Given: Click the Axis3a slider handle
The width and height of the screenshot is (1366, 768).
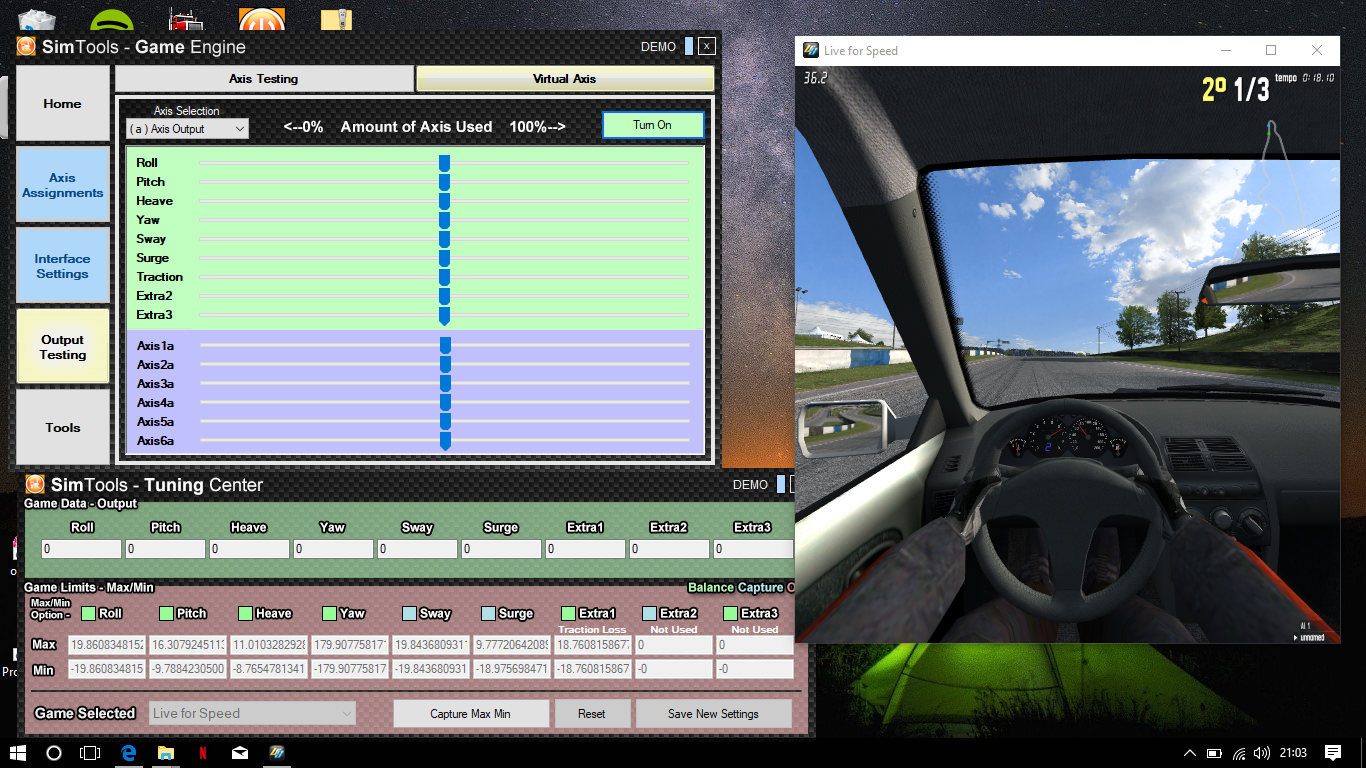Looking at the screenshot, I should 445,384.
